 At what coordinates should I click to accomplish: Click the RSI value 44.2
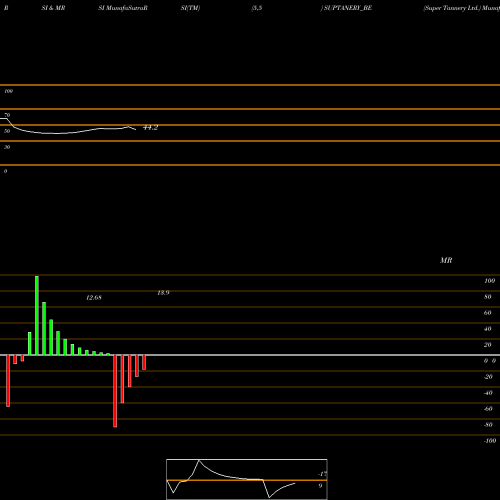pos(150,127)
